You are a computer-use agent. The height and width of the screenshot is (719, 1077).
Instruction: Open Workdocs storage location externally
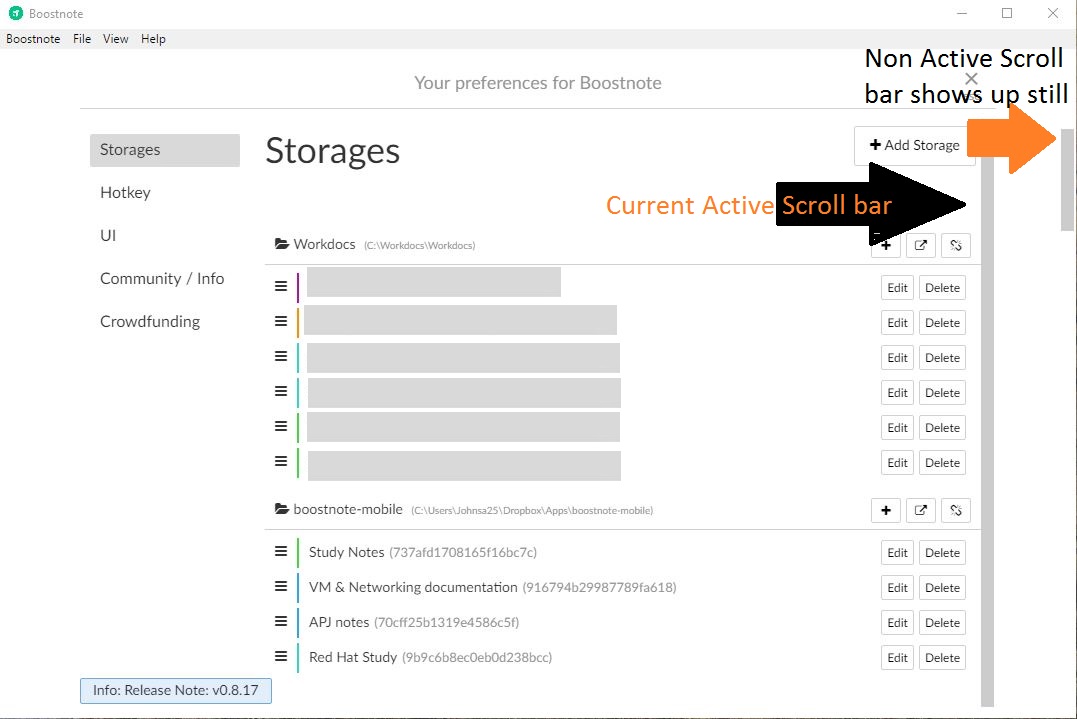coord(921,245)
